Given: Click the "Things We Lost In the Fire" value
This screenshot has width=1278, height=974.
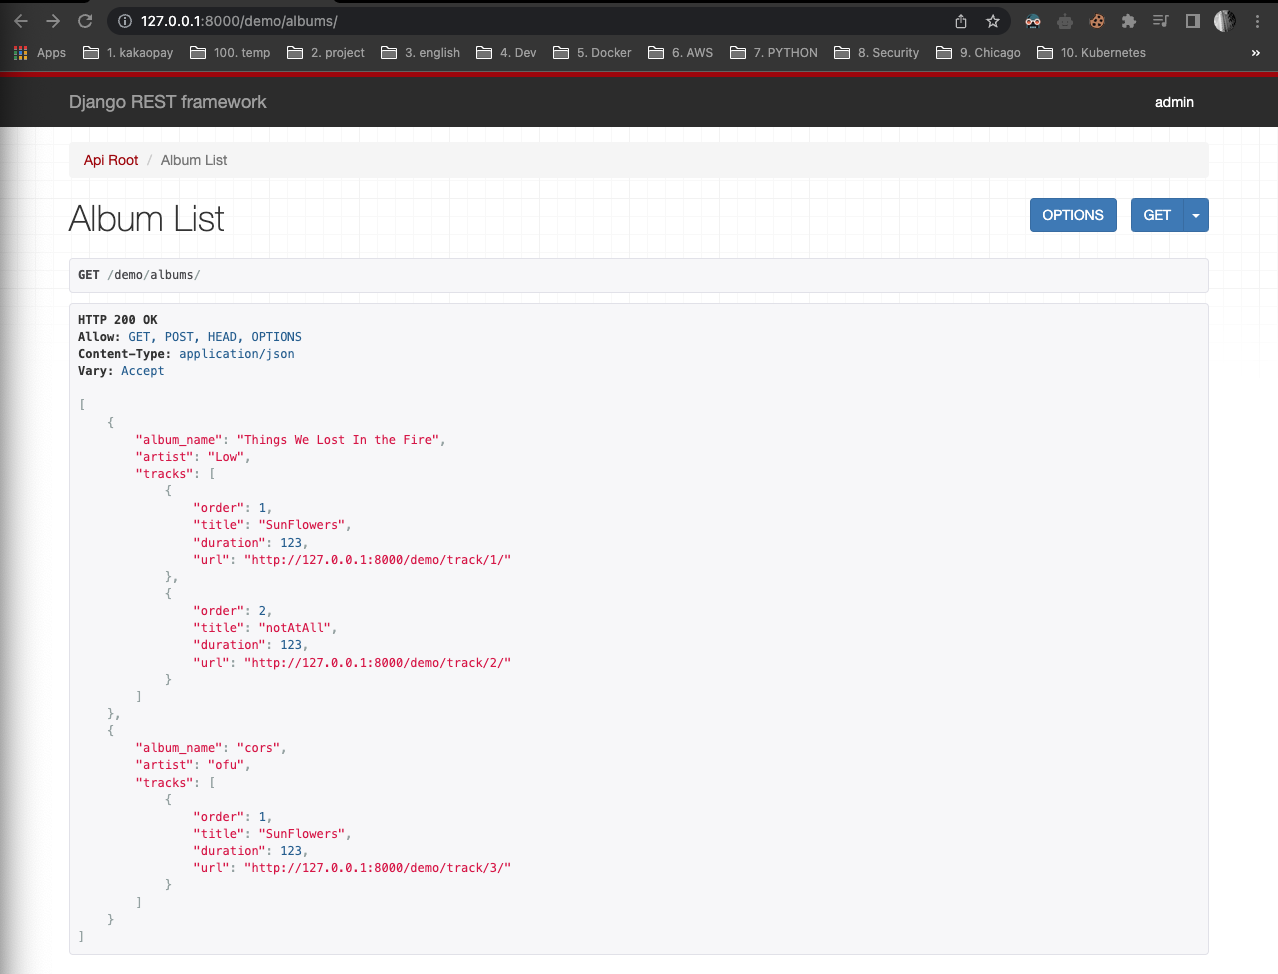Looking at the screenshot, I should [x=338, y=440].
